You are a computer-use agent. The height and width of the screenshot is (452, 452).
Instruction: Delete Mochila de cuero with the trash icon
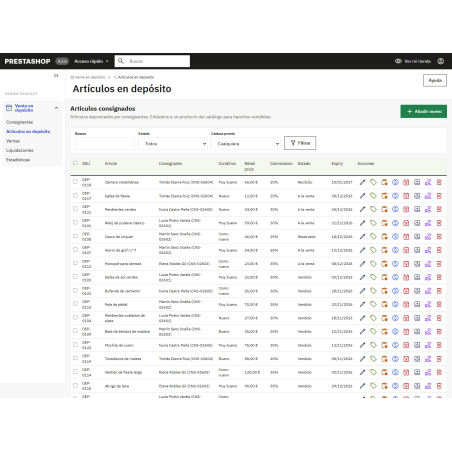point(439,345)
